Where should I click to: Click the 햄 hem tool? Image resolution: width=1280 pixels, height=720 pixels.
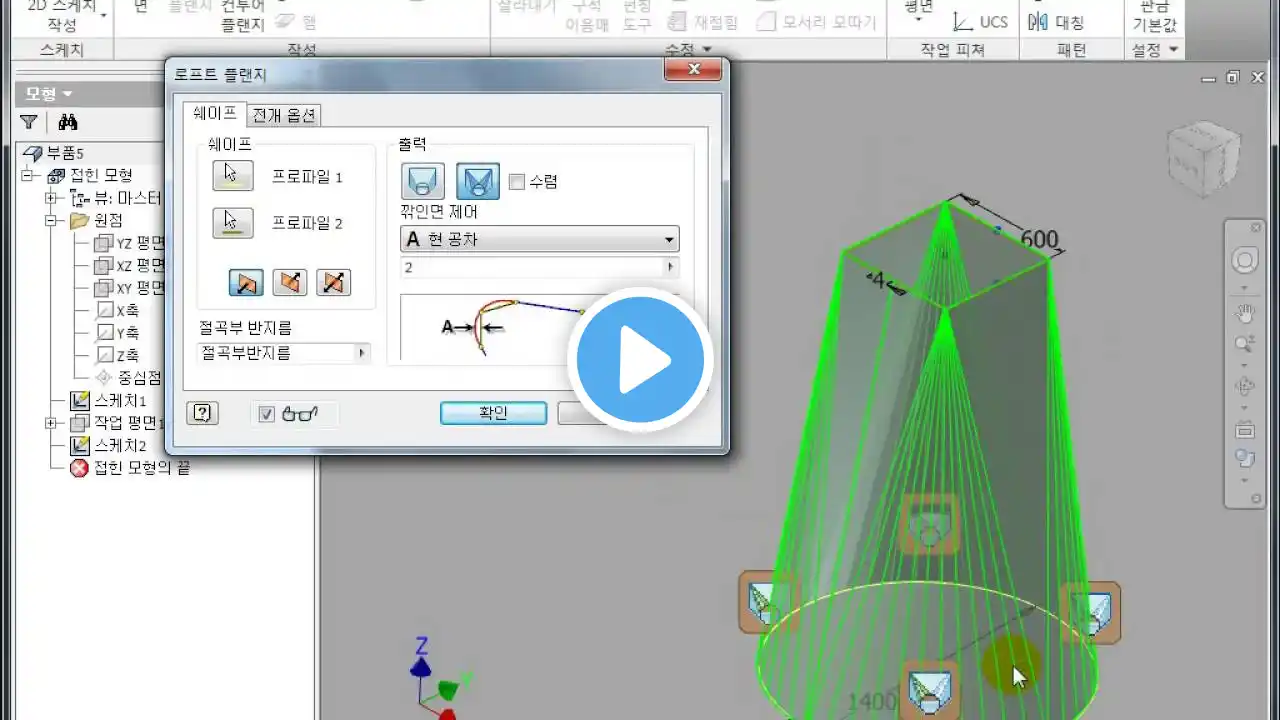[x=296, y=22]
